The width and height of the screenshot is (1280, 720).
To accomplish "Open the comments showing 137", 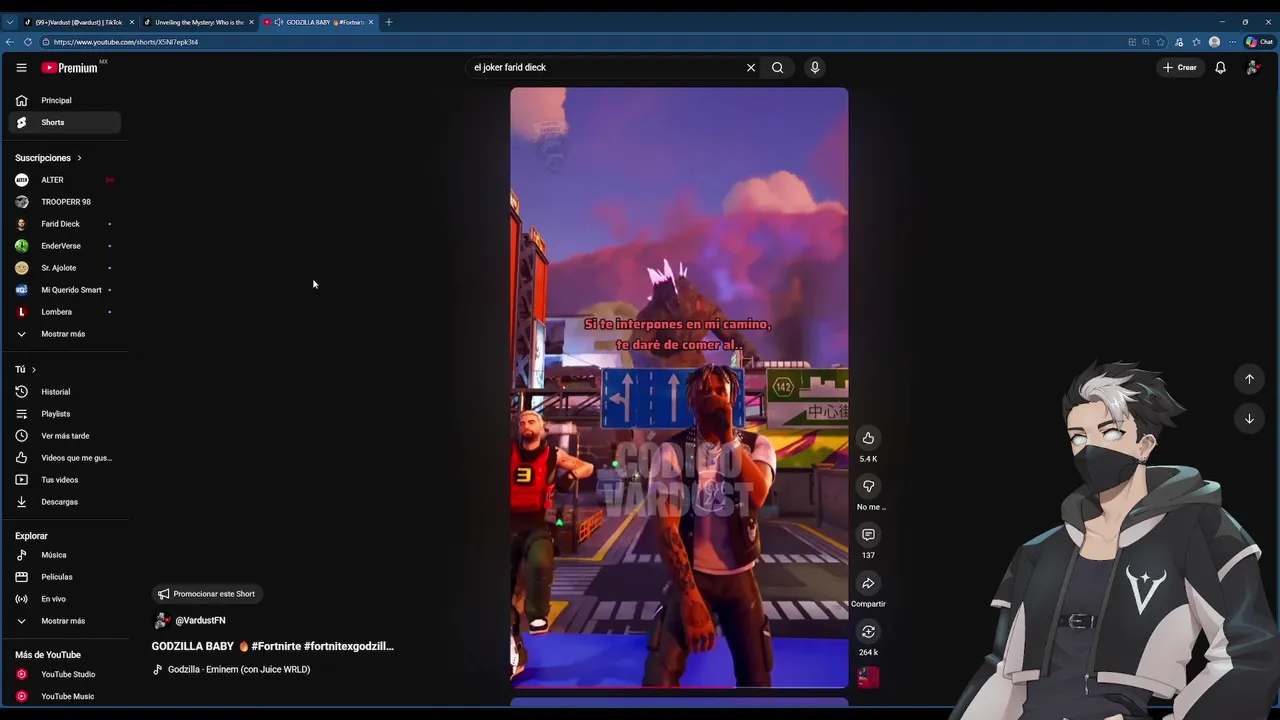I will (868, 535).
